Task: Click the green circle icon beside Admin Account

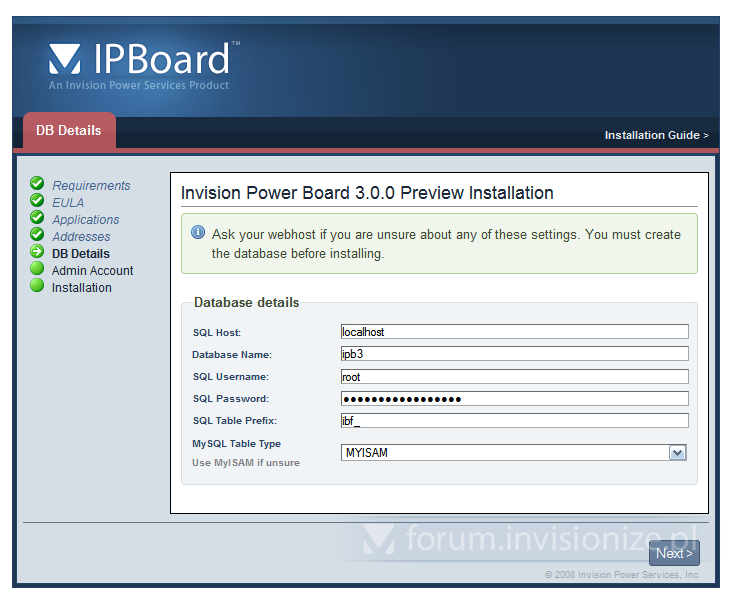Action: point(37,269)
